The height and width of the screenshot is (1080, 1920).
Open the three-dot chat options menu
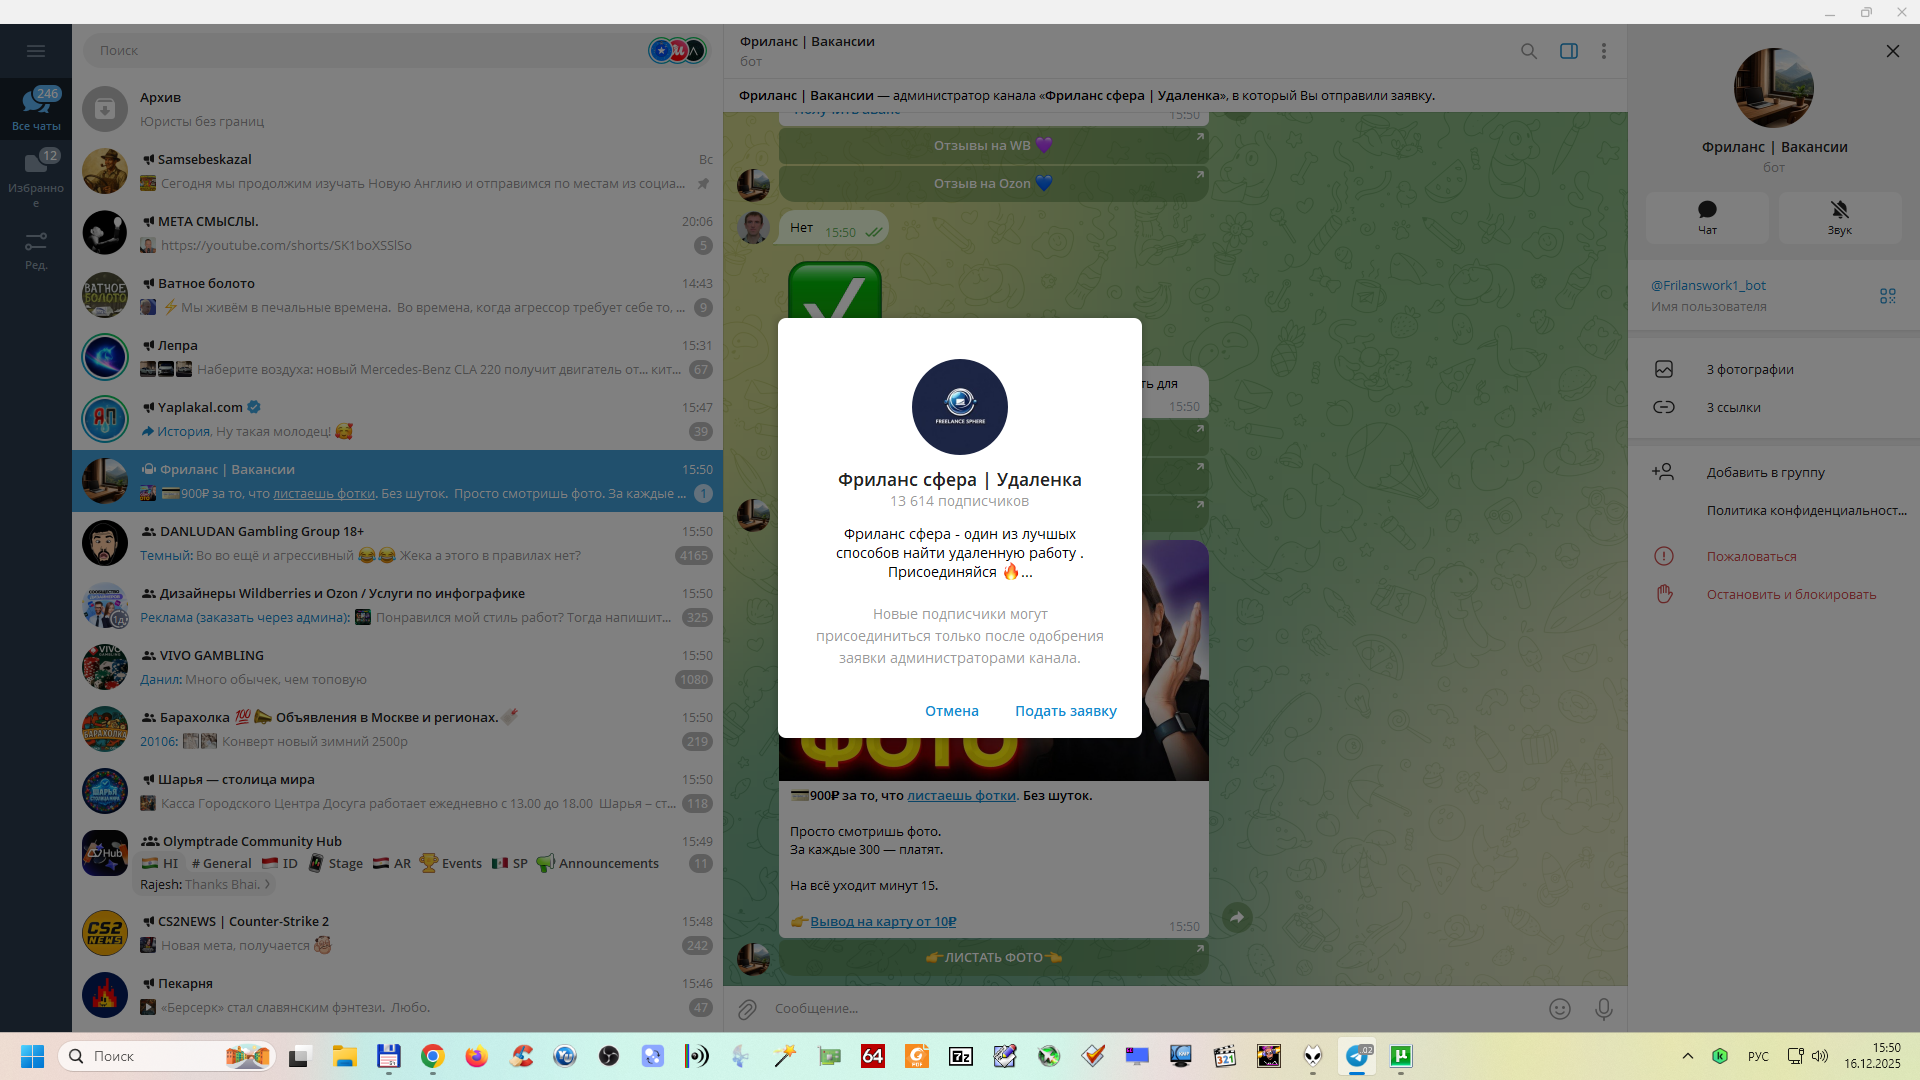(x=1604, y=51)
